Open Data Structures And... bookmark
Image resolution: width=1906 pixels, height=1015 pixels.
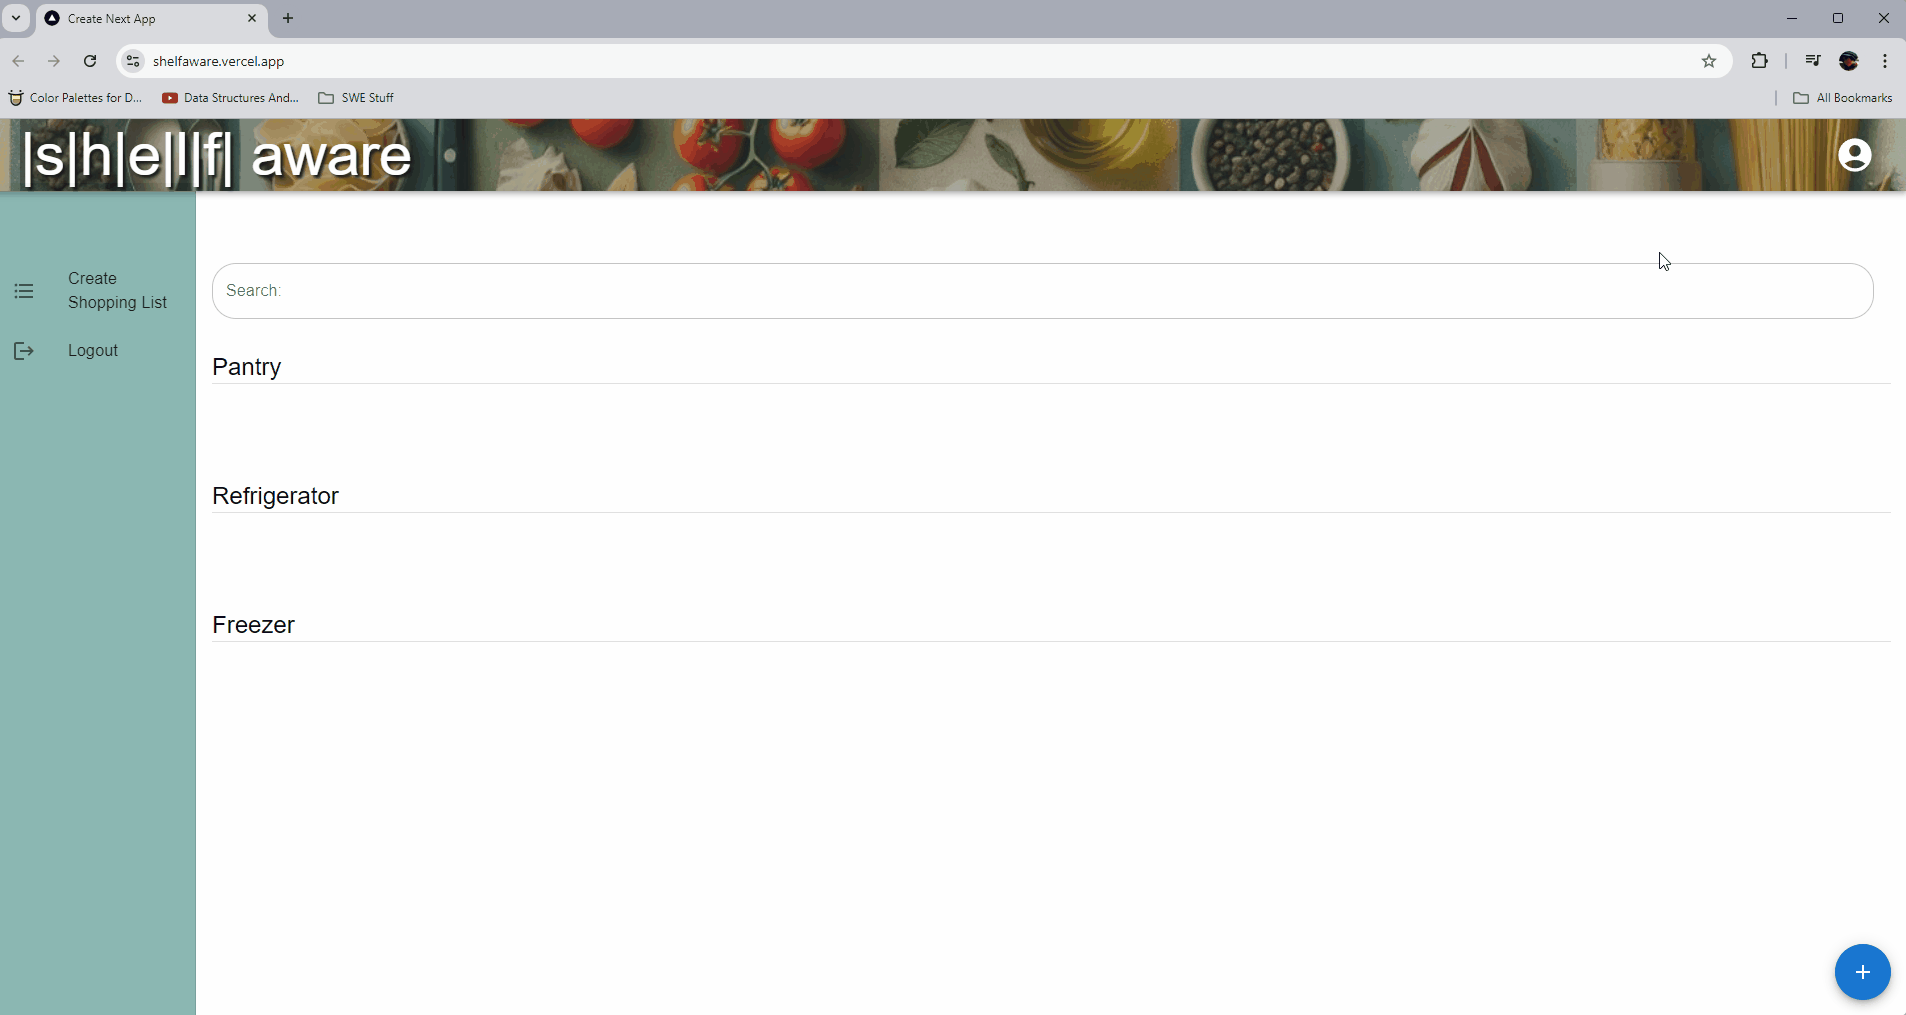[x=231, y=98]
